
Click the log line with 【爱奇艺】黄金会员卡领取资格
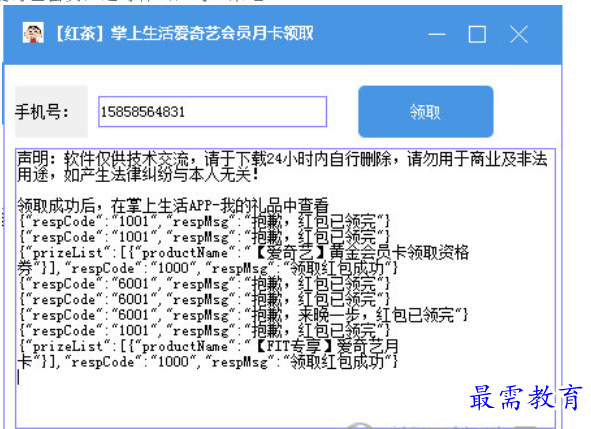tap(244, 253)
